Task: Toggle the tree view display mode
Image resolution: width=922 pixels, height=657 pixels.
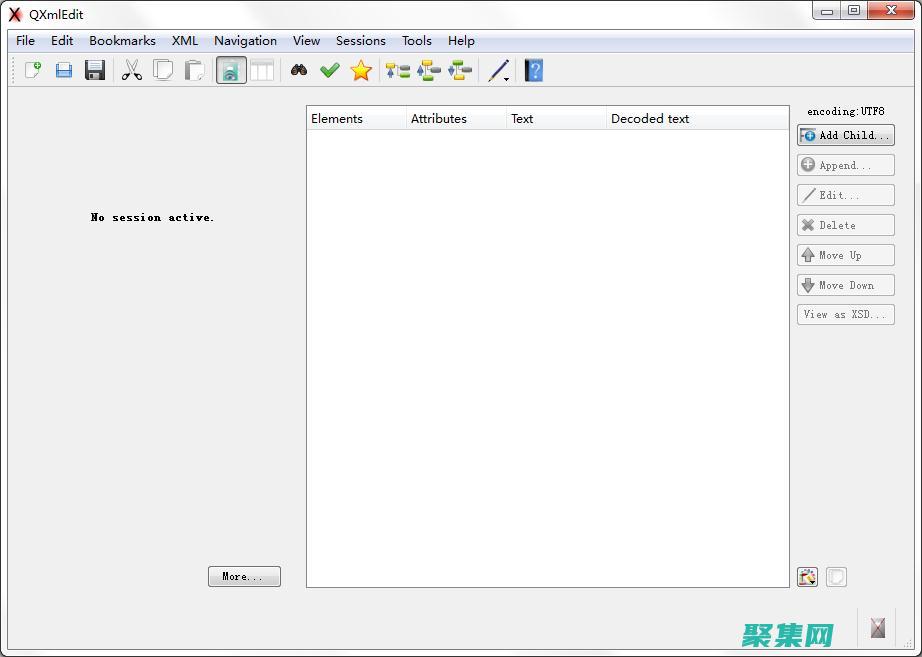Action: tap(231, 70)
